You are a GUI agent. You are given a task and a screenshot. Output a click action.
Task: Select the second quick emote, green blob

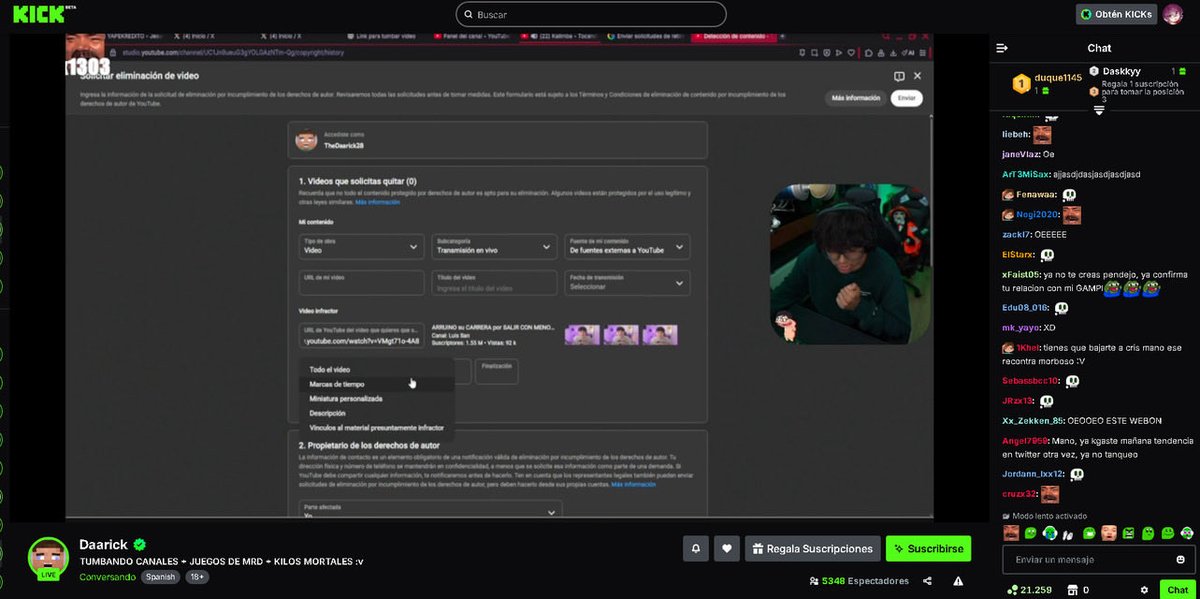point(1030,533)
